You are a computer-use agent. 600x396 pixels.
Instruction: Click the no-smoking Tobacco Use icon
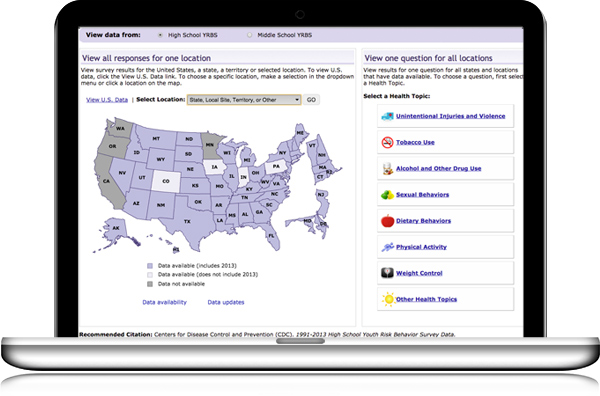[x=387, y=142]
